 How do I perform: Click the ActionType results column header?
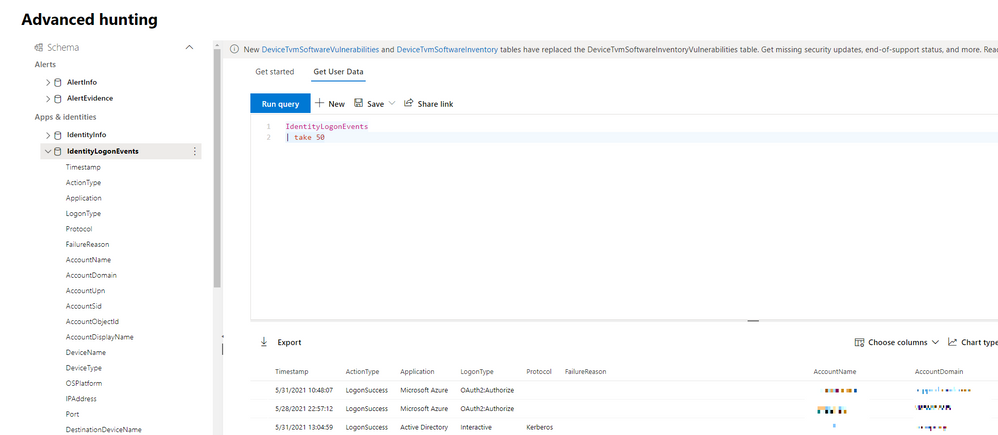pos(363,371)
